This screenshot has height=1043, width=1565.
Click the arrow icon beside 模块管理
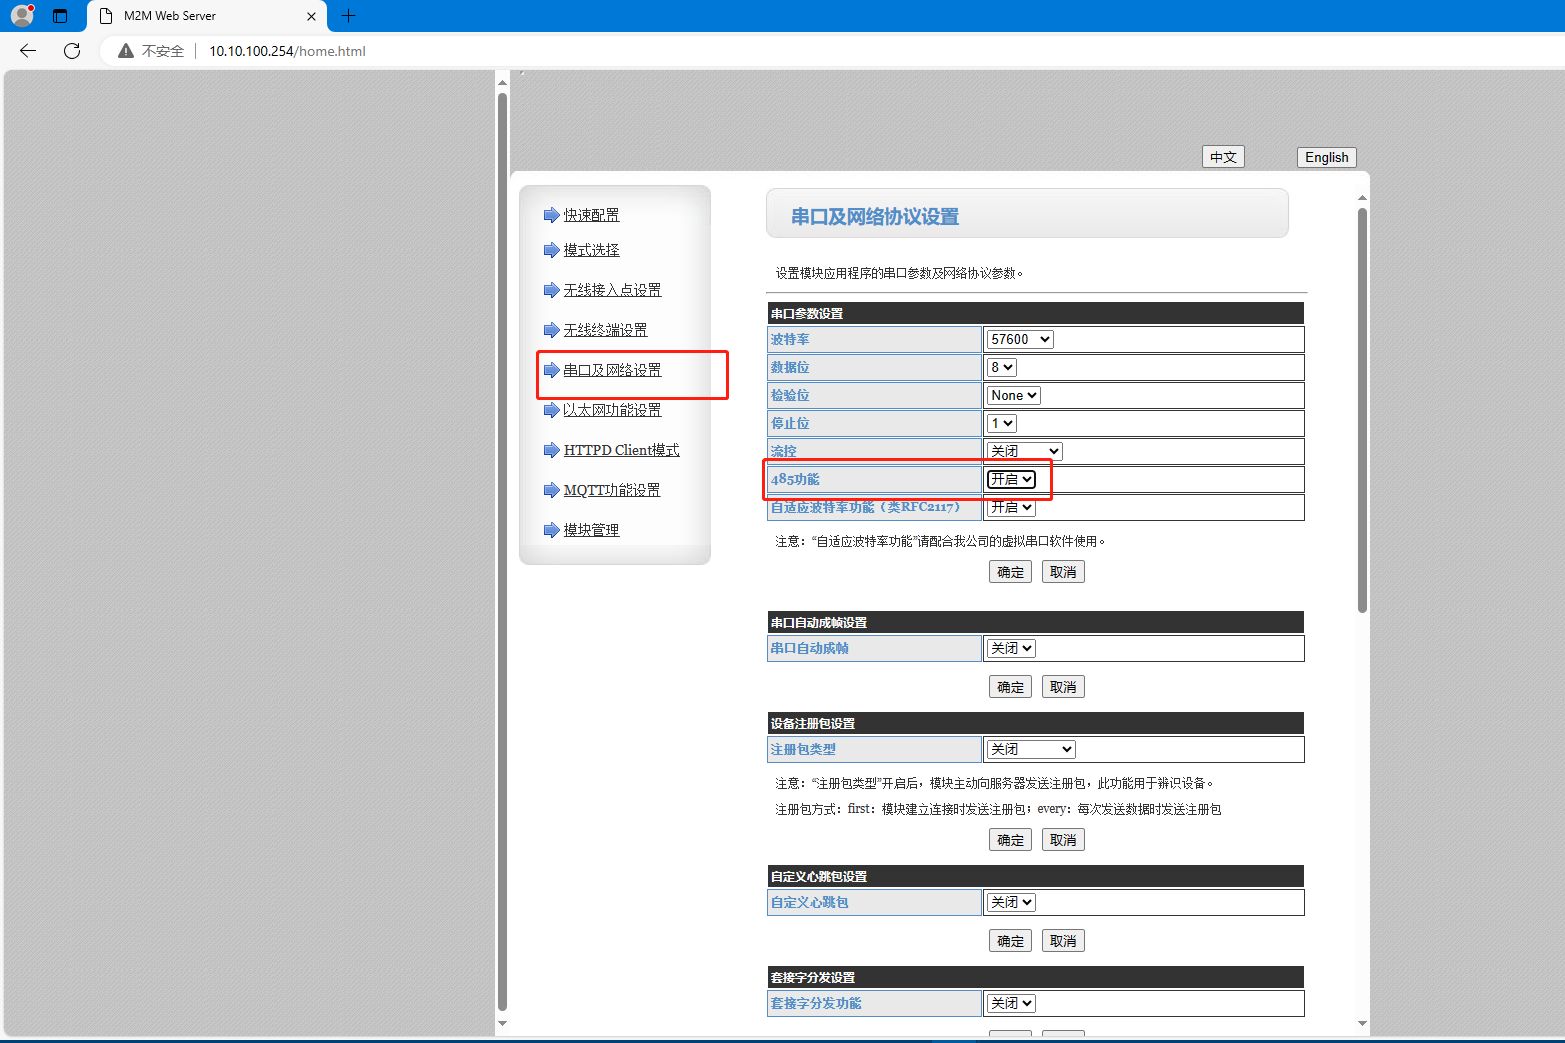[x=551, y=530]
